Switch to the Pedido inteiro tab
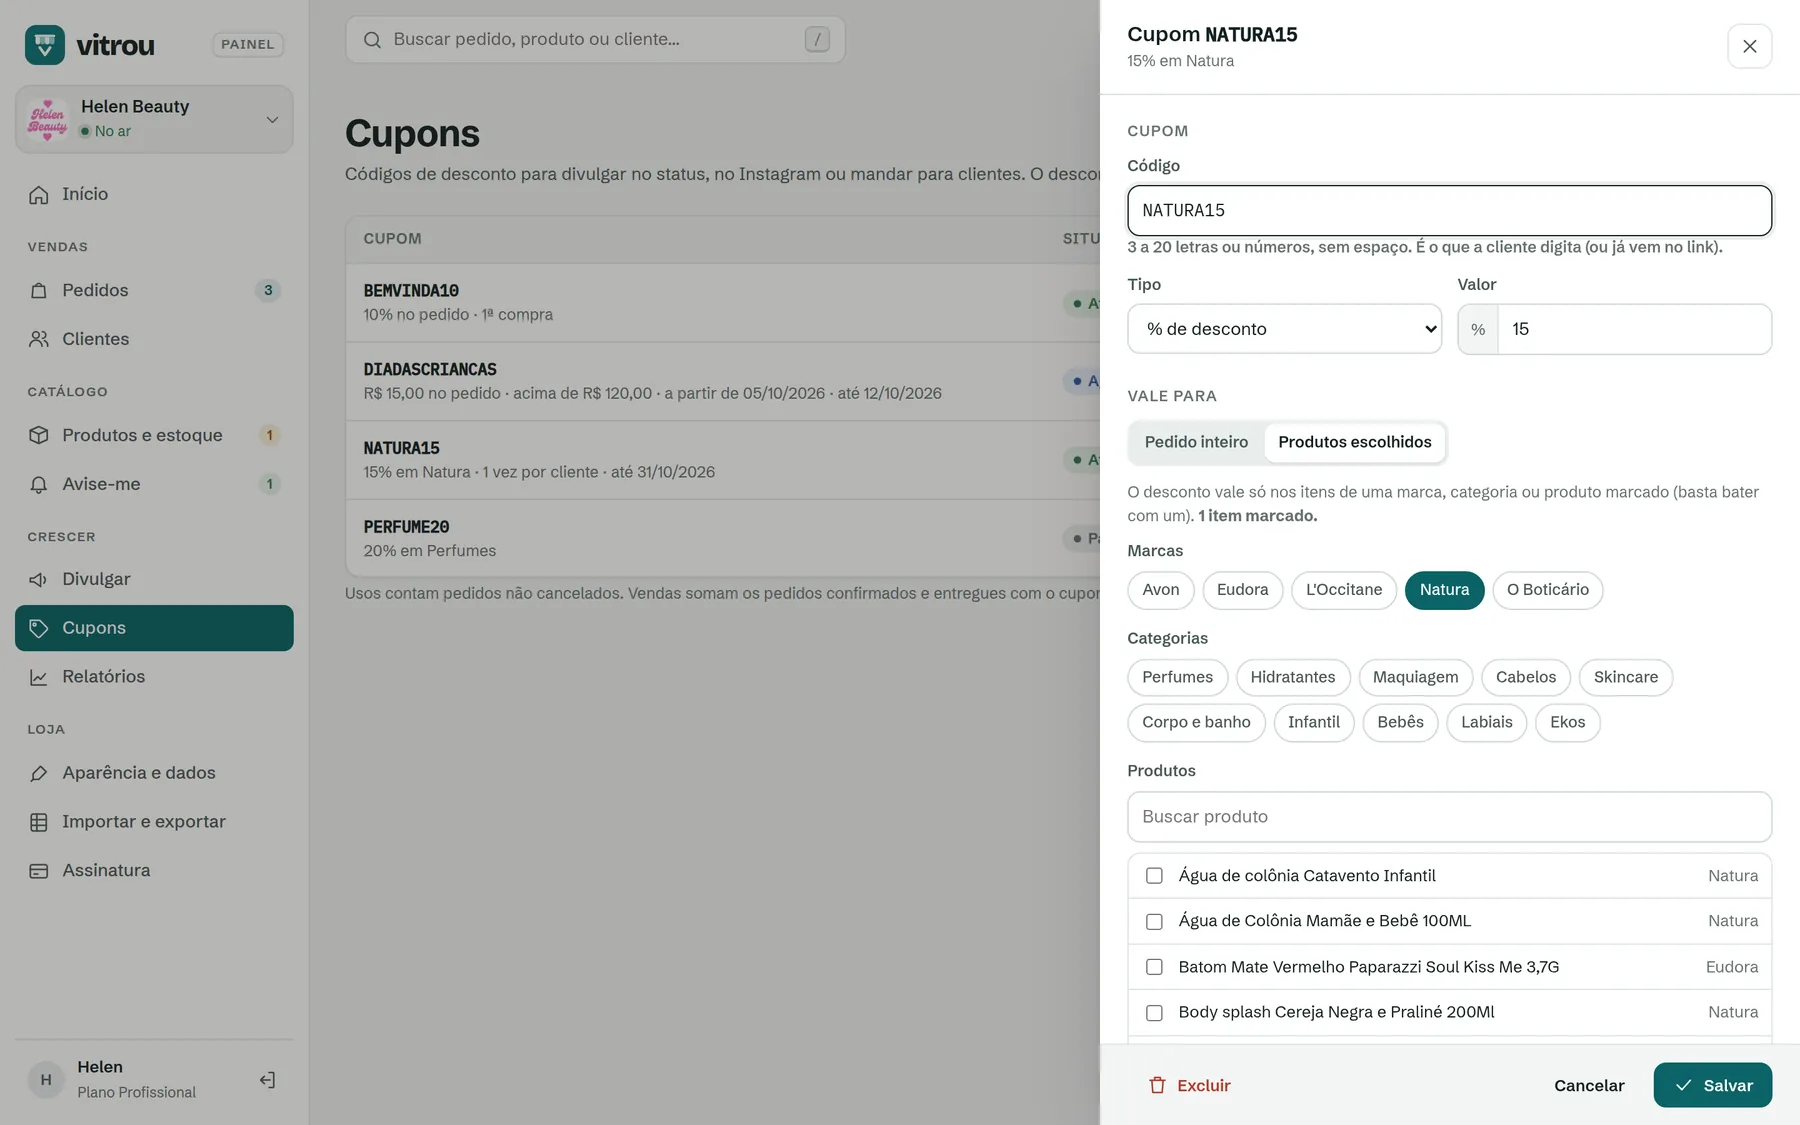1800x1125 pixels. [1196, 442]
